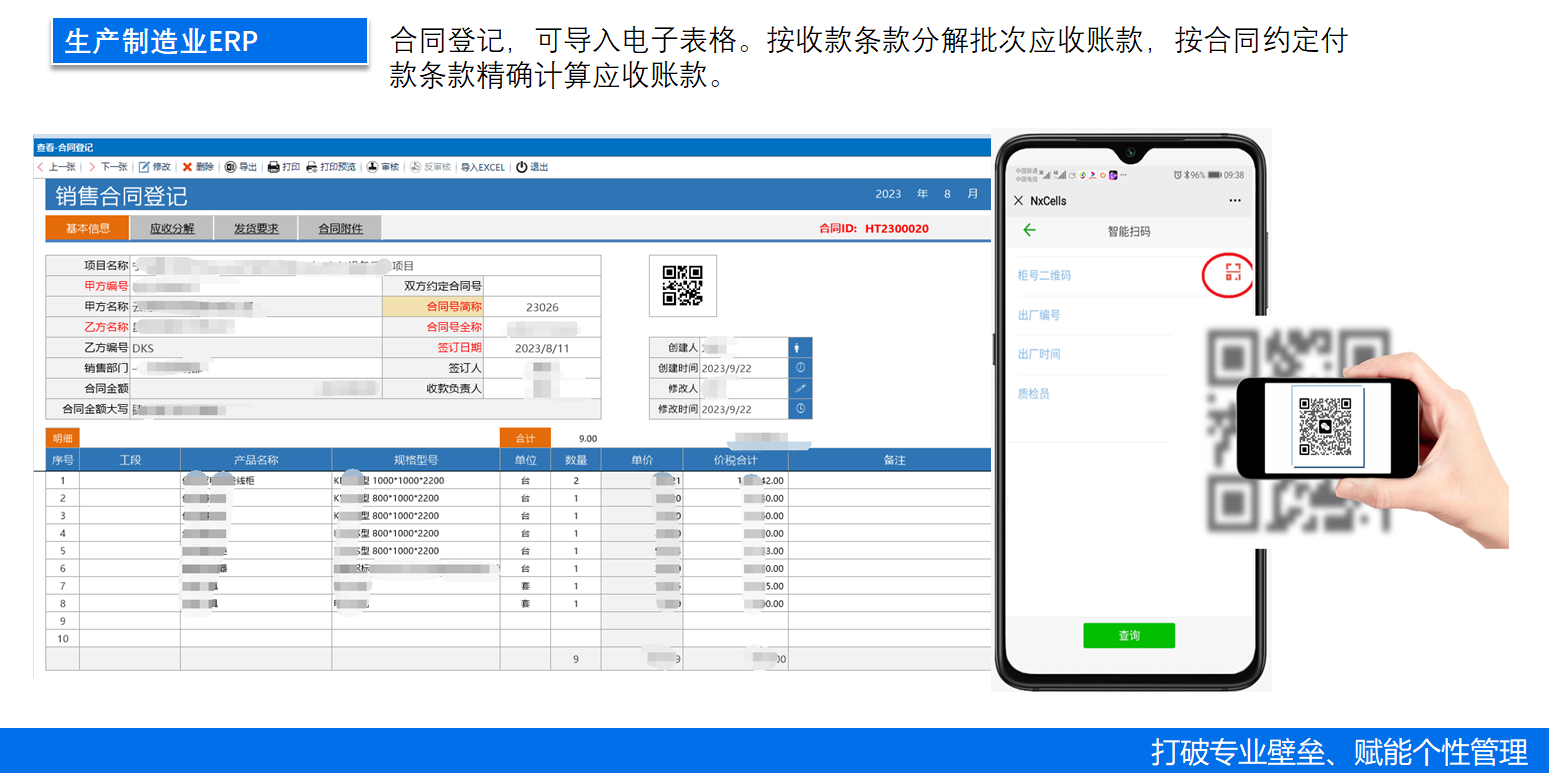
Task: Click the 工段 column header
Action: 130,460
